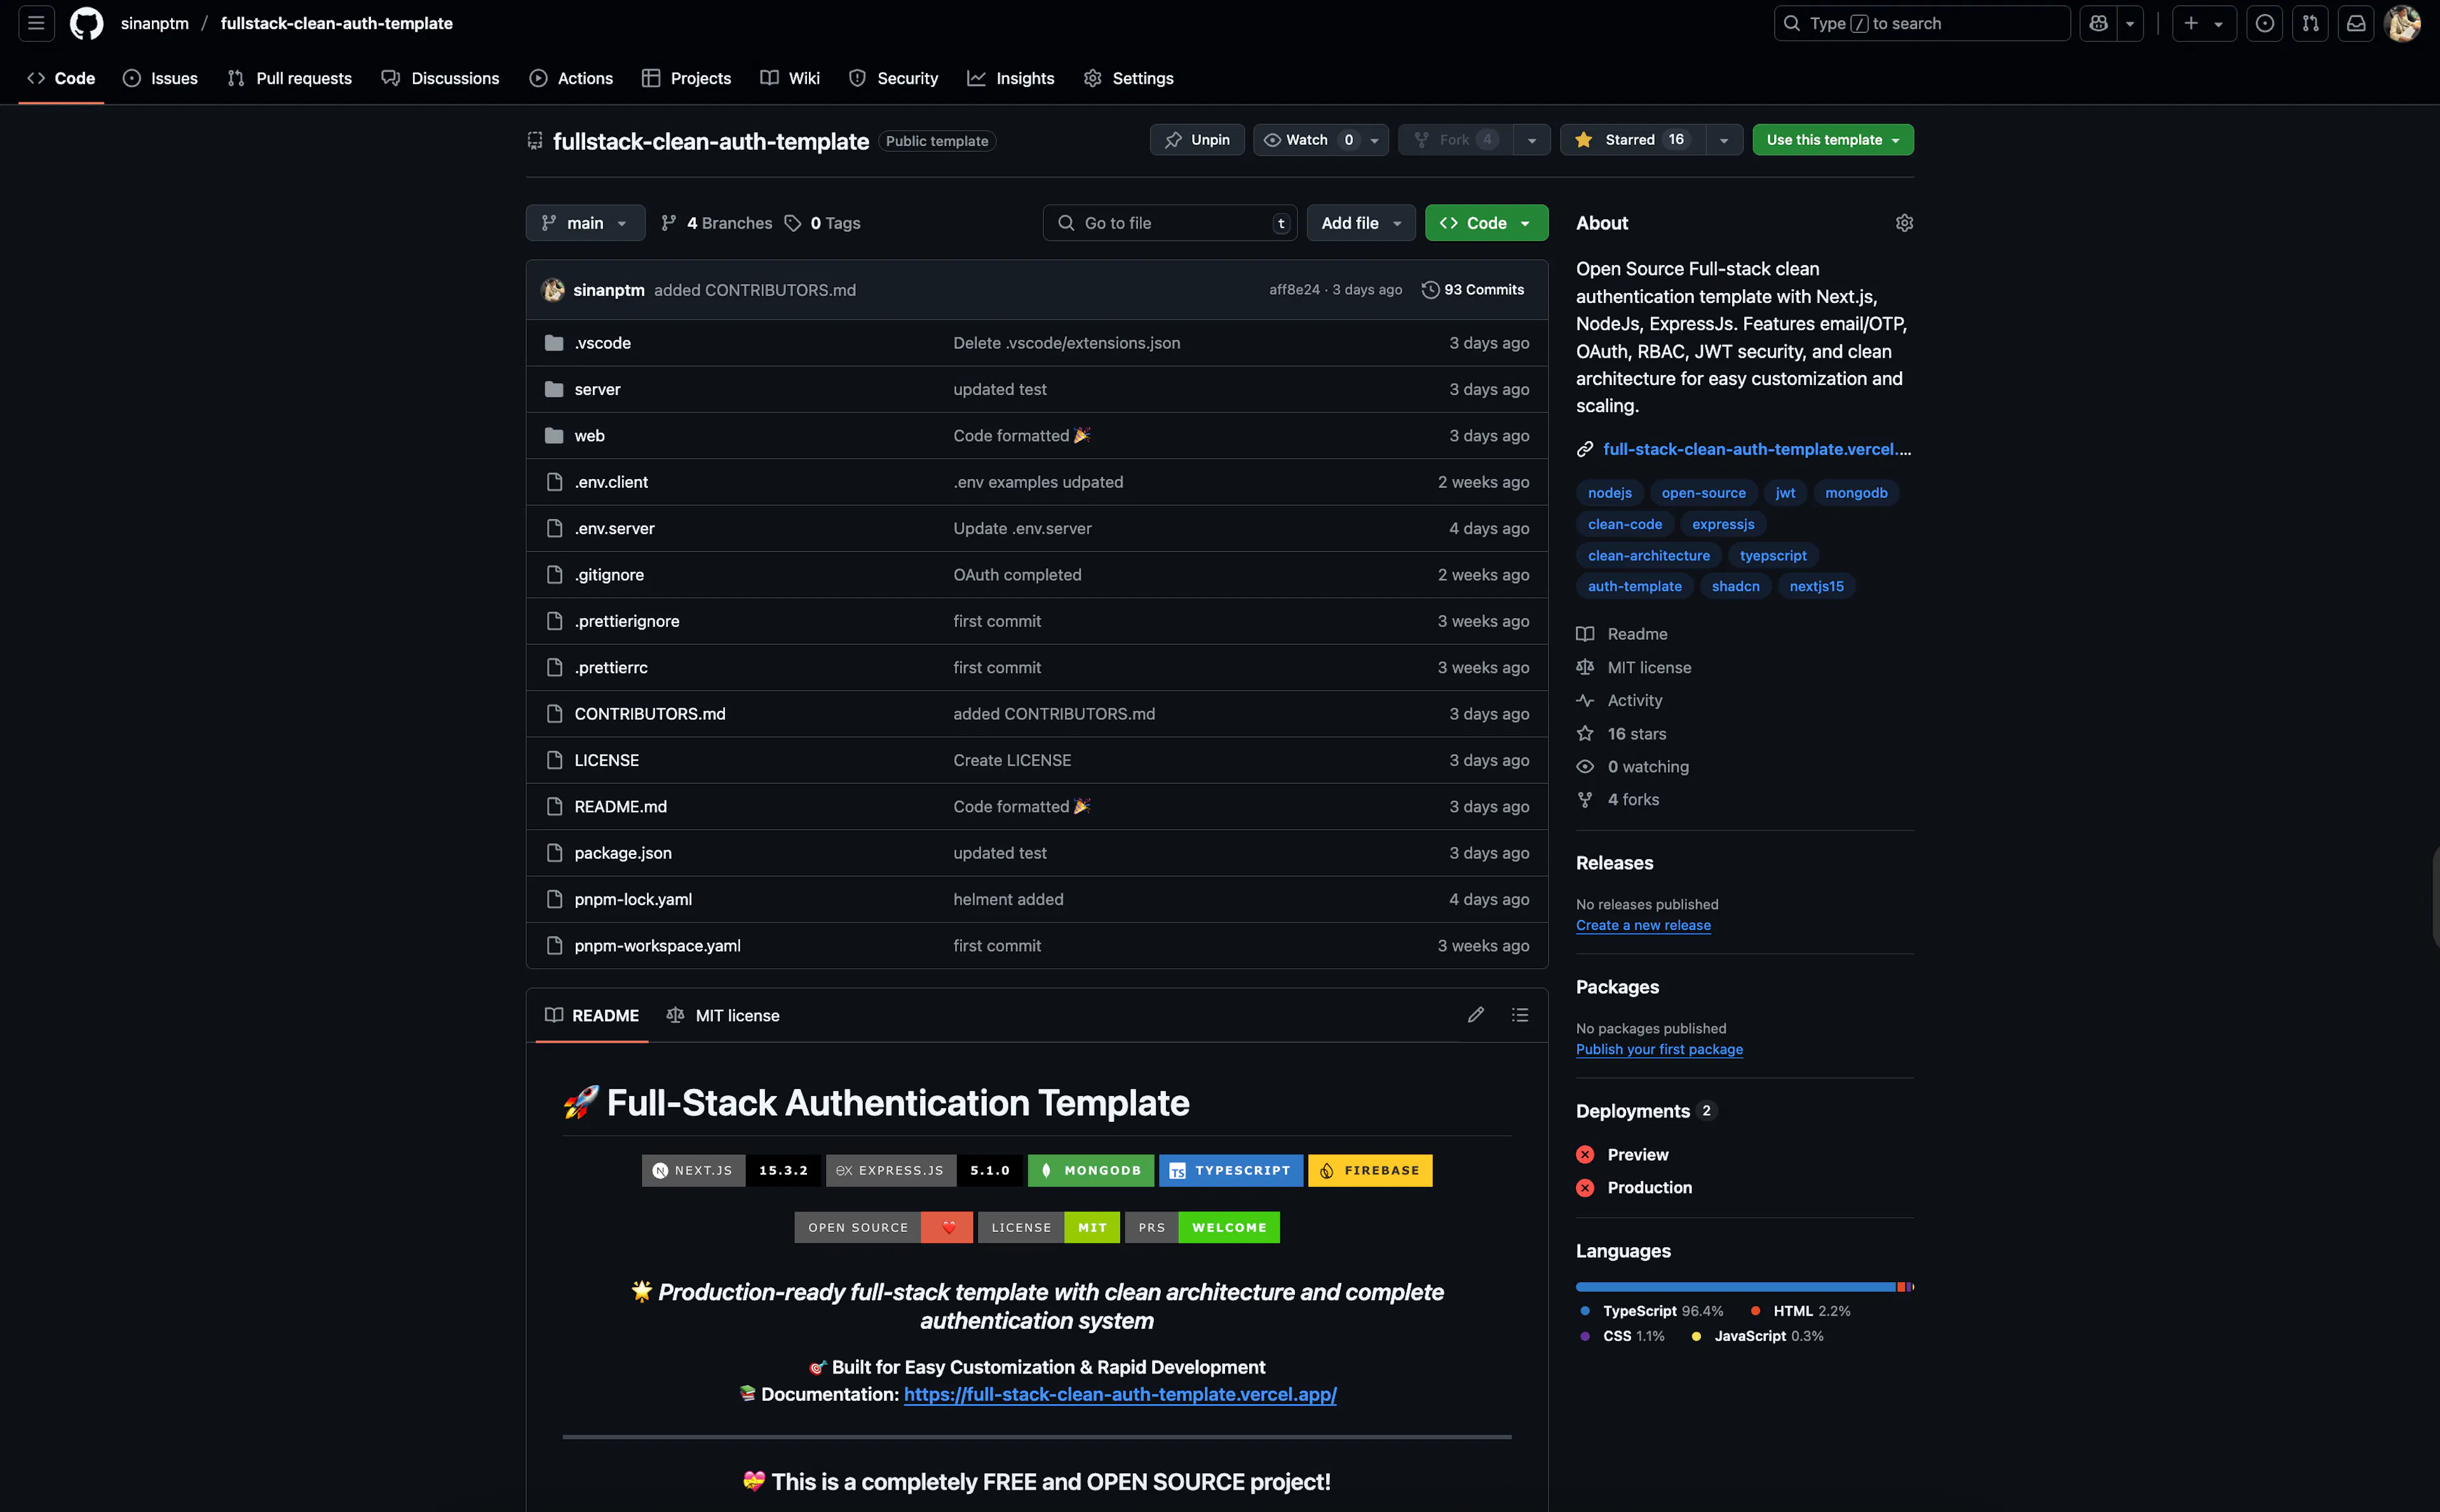Click the Next.js 15.3.2 badge
Screen dimensions: 2440x1512
[x=731, y=1170]
